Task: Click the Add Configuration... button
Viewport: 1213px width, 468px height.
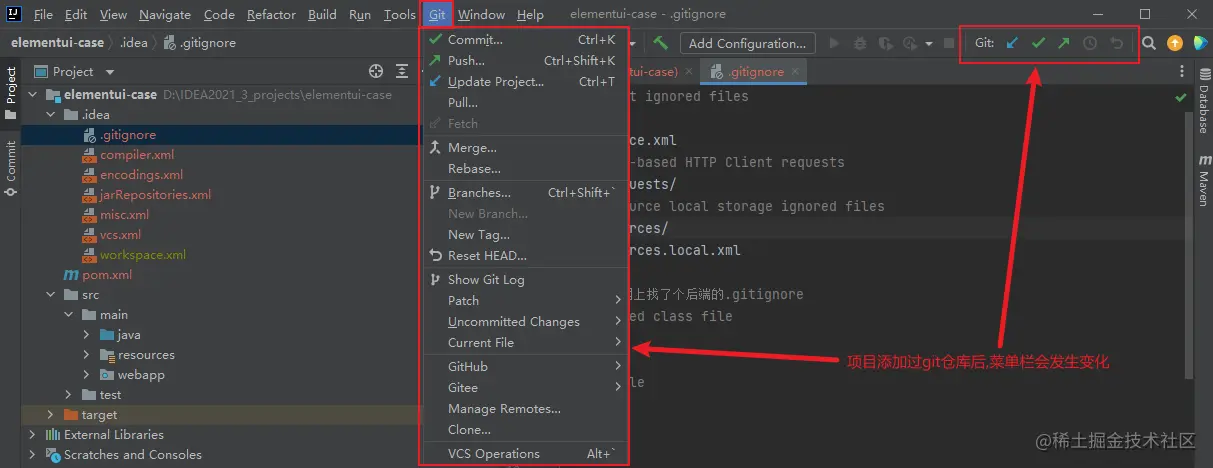Action: coord(747,43)
